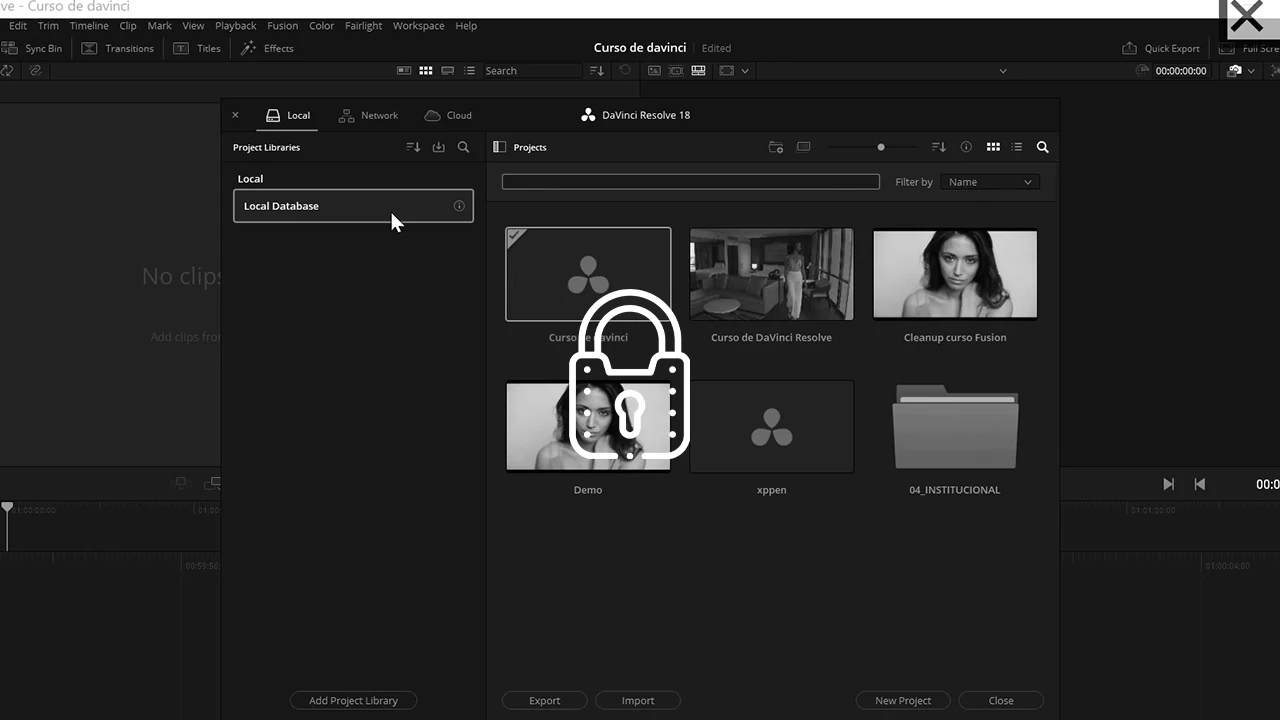Switch media pool to list view
The image size is (1280, 720).
(x=469, y=71)
